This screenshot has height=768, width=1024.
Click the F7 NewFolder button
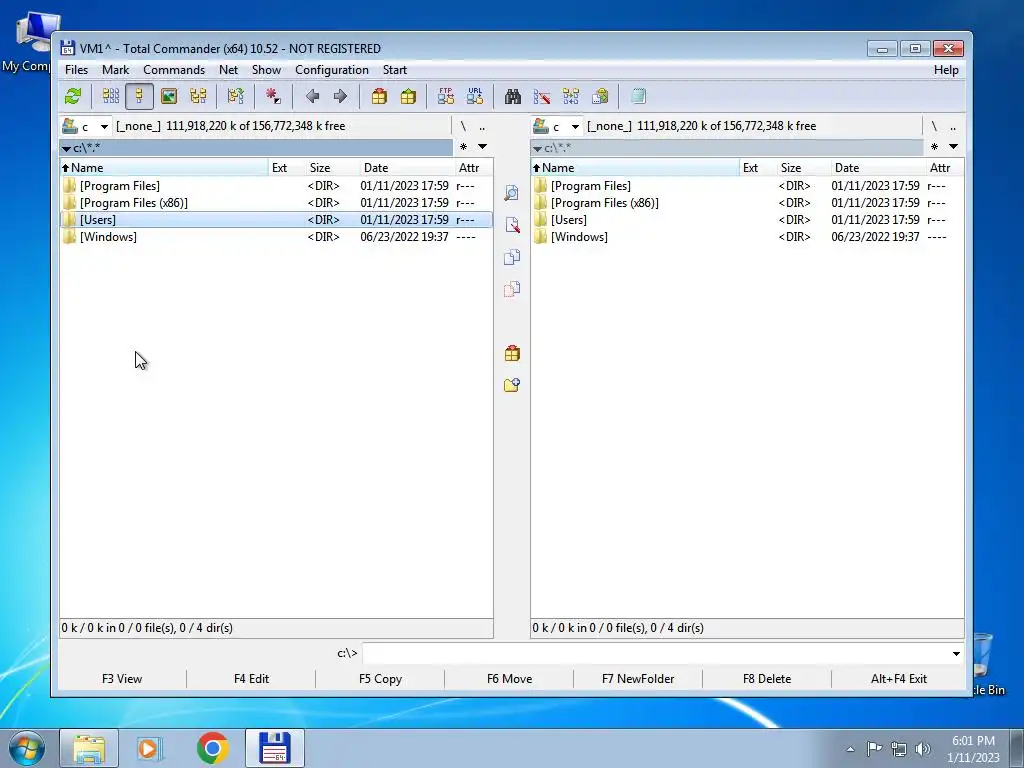click(638, 679)
